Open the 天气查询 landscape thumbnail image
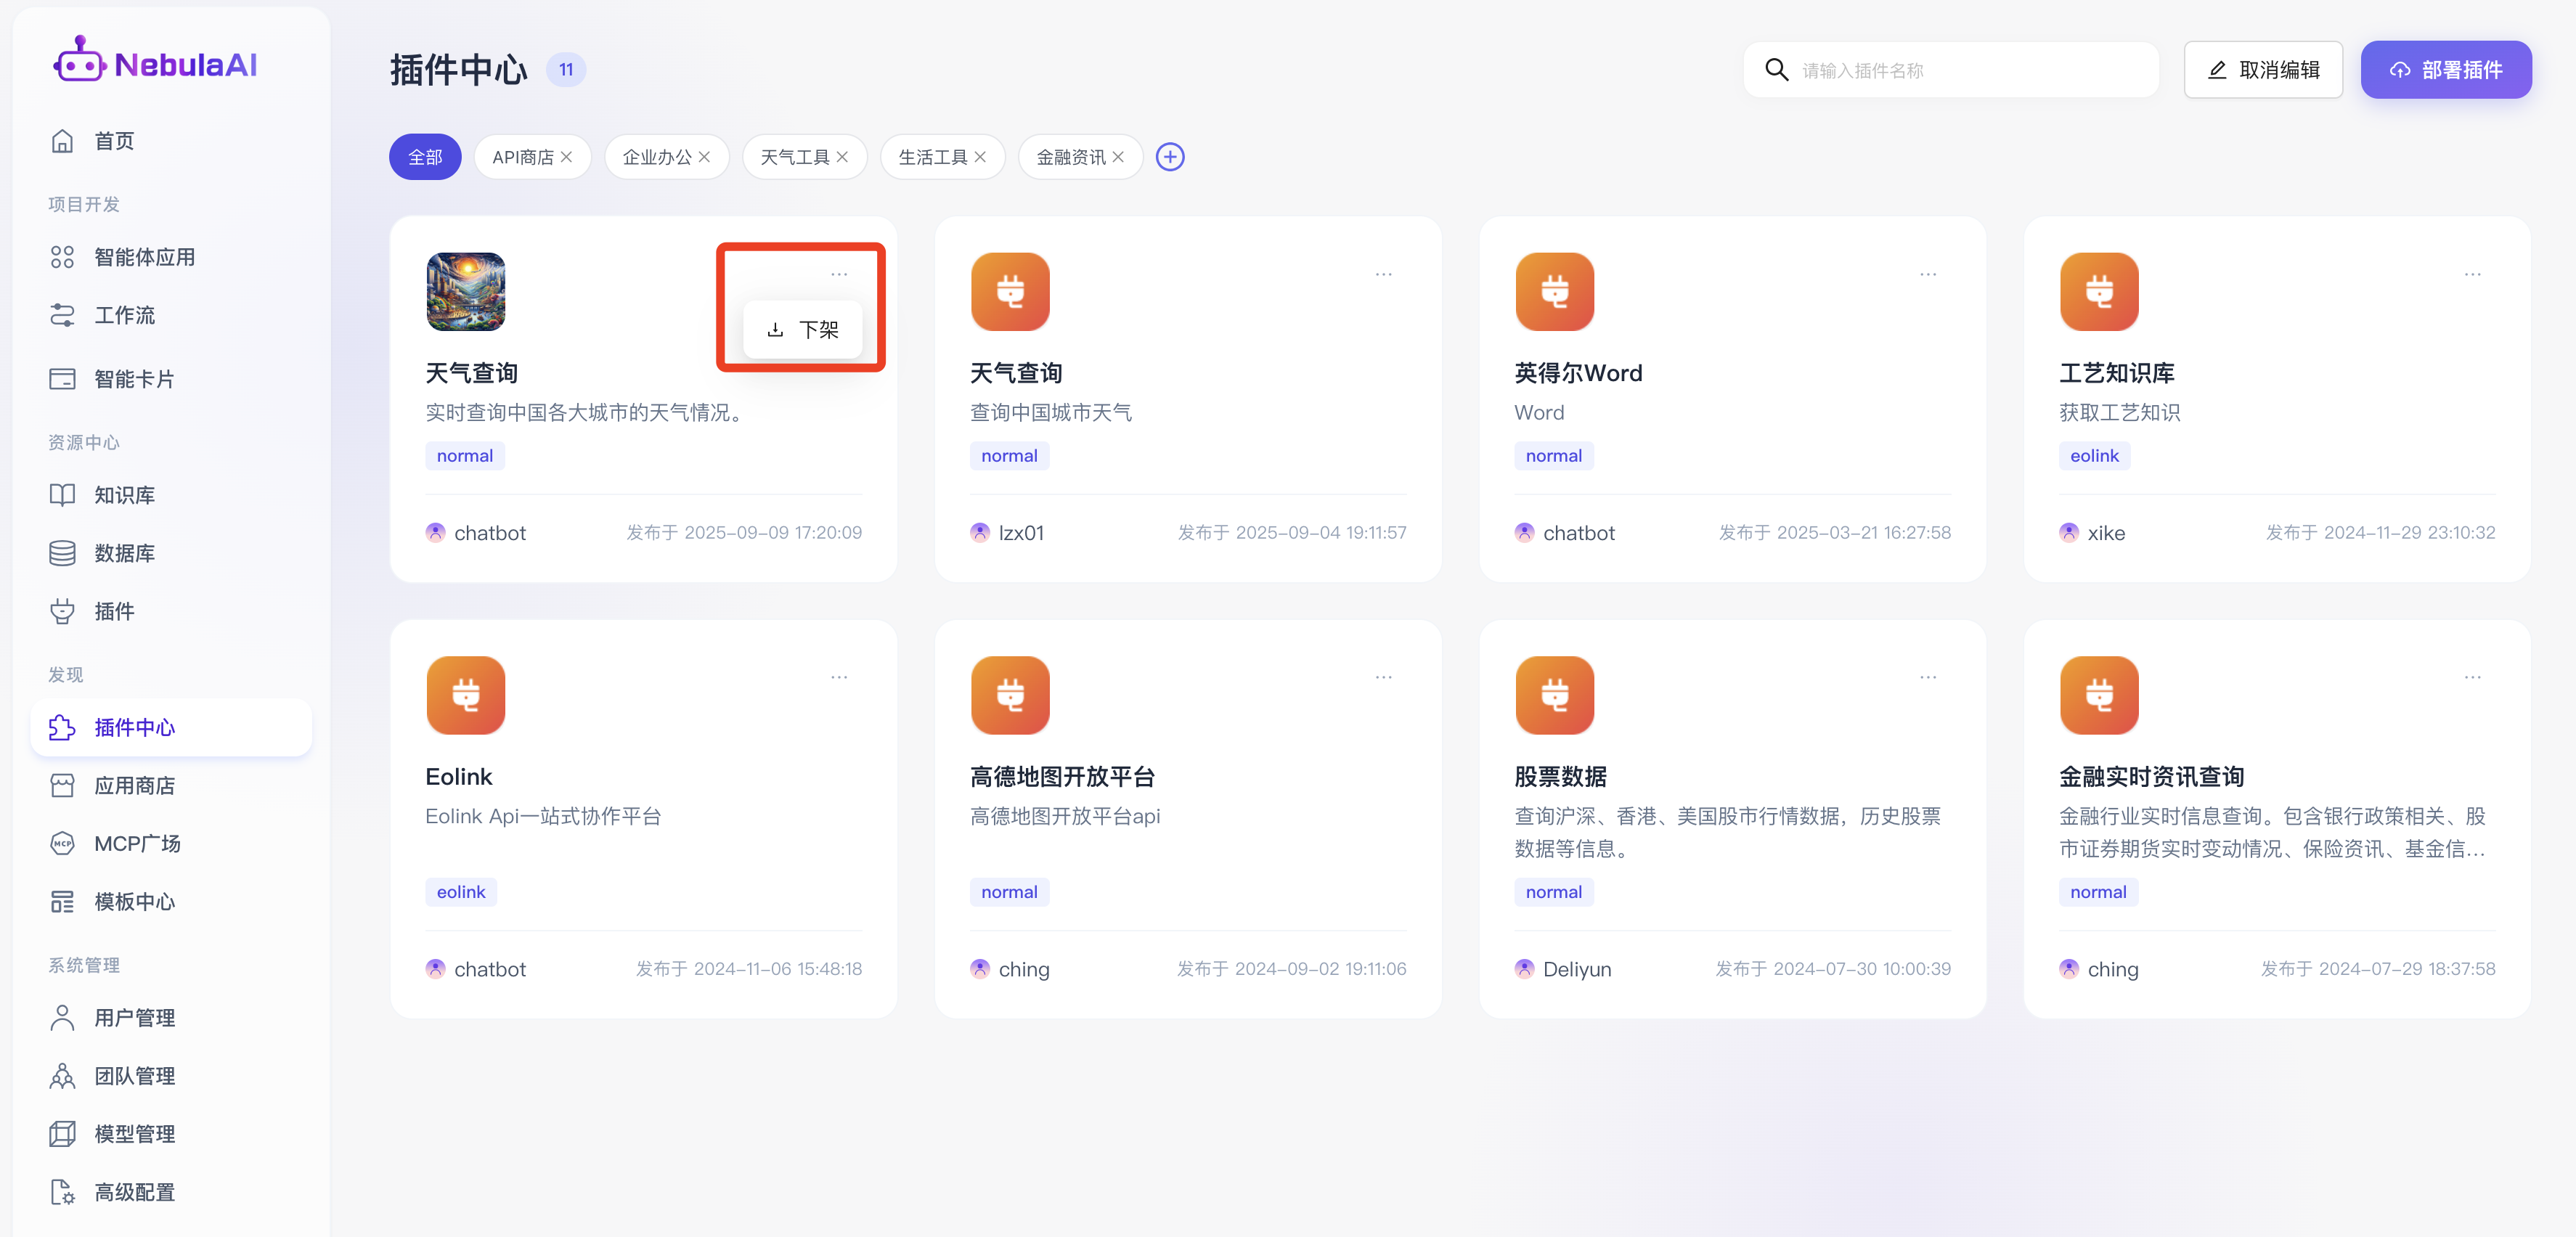The height and width of the screenshot is (1237, 2576). [465, 292]
